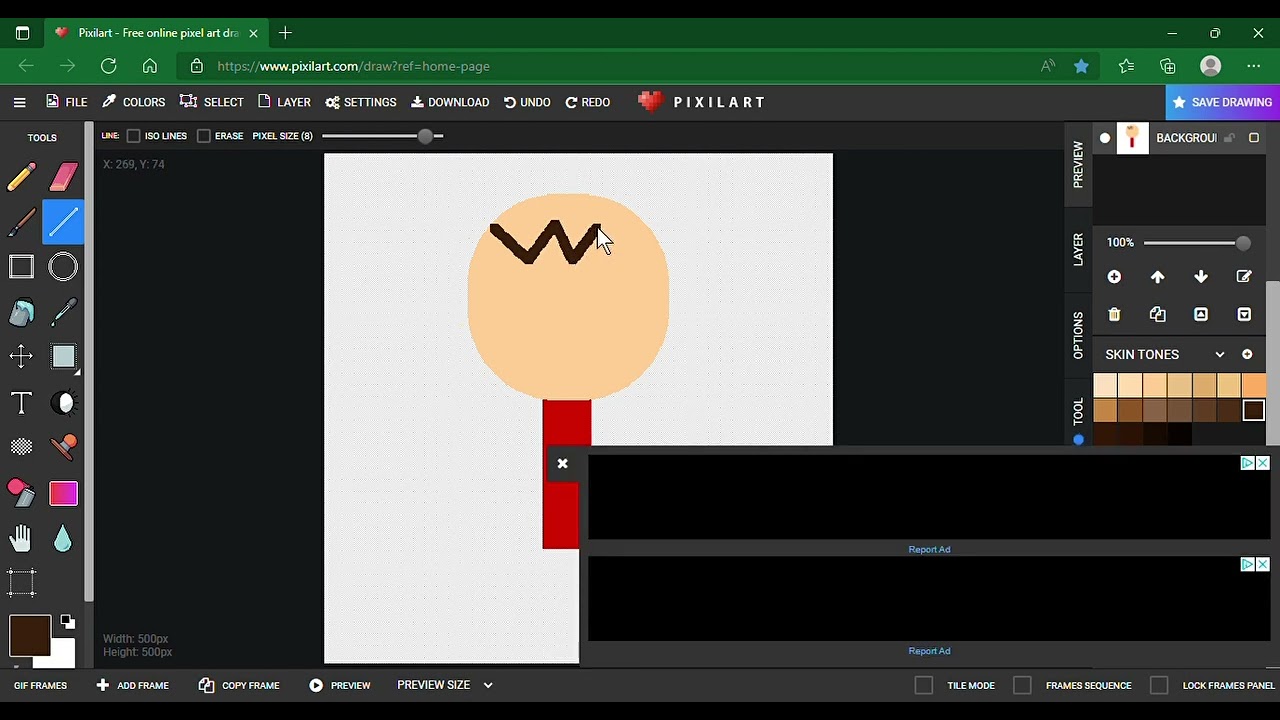Select the Brush tool
1280x720 pixels.
click(x=21, y=222)
